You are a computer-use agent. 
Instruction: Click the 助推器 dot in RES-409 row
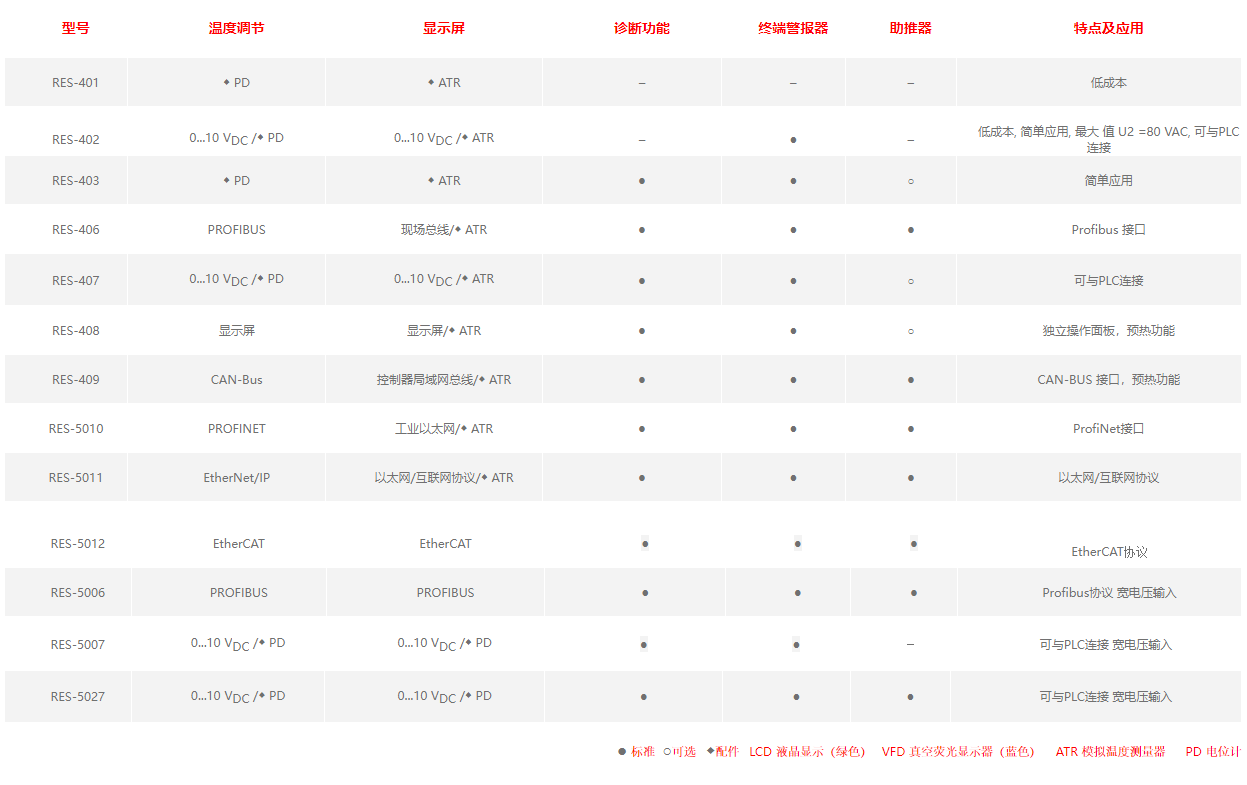click(910, 380)
